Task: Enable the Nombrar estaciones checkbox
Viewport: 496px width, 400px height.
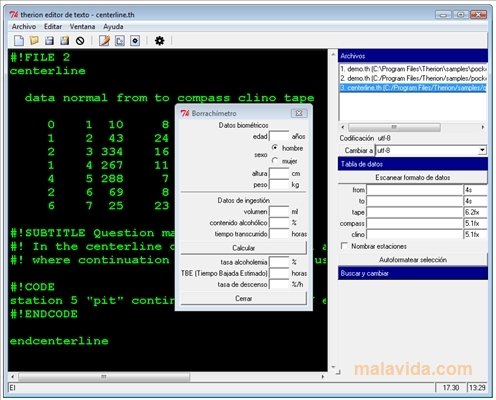Action: (x=344, y=246)
